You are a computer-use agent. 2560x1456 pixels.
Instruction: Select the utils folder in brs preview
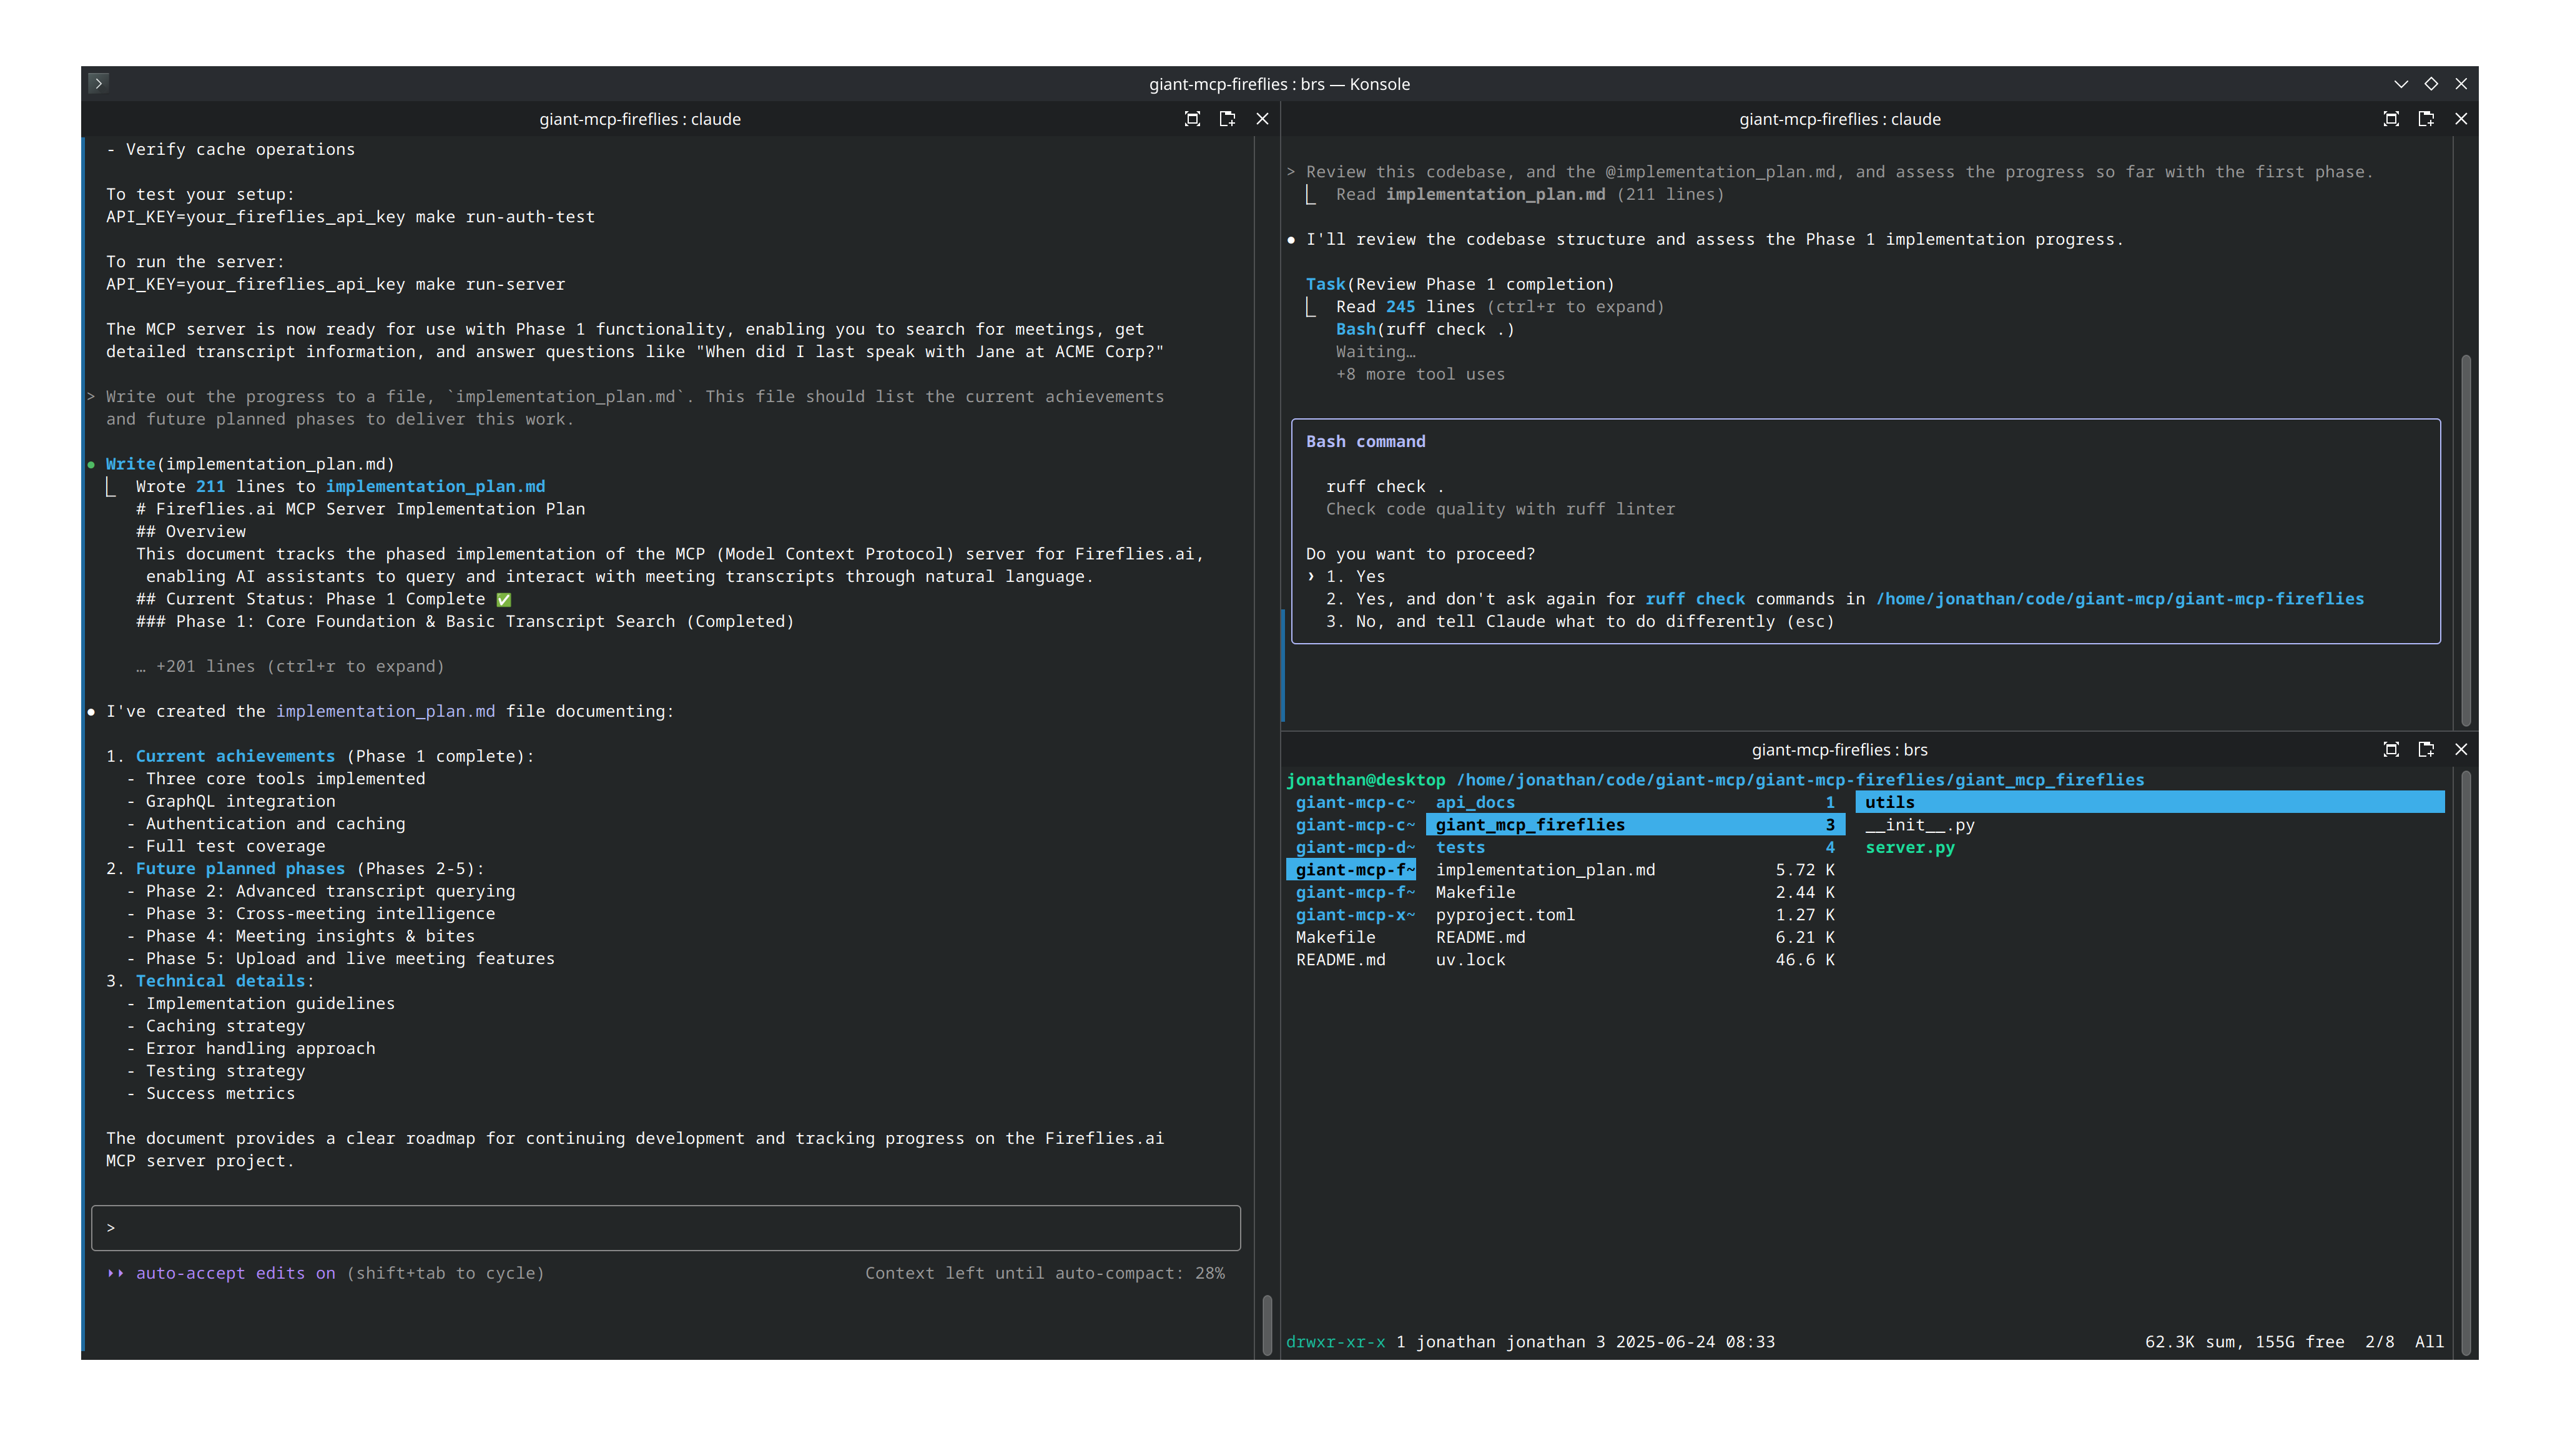point(2150,802)
